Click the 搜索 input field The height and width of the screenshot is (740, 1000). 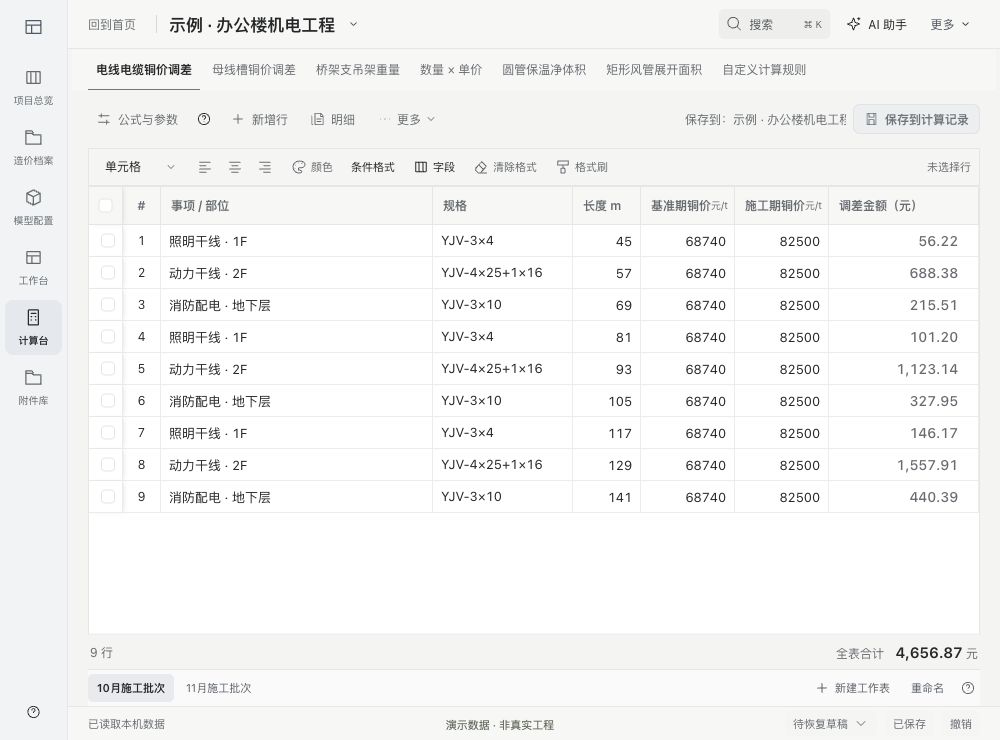774,24
